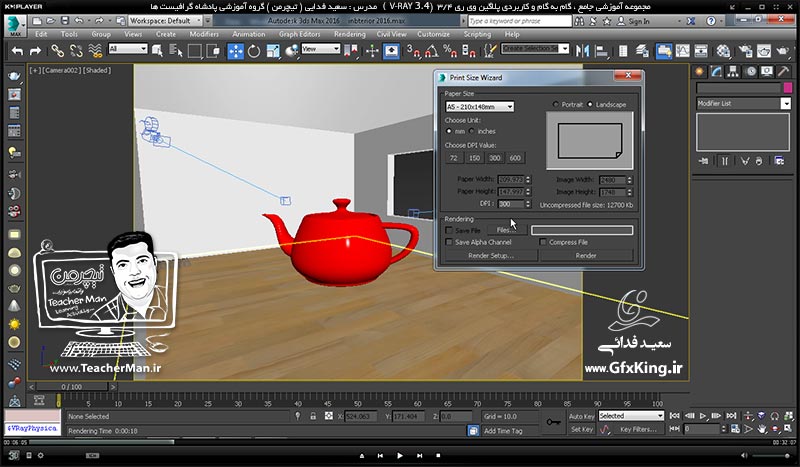This screenshot has width=800, height=467.
Task: Select the Unlink Selection tool
Action: [76, 51]
